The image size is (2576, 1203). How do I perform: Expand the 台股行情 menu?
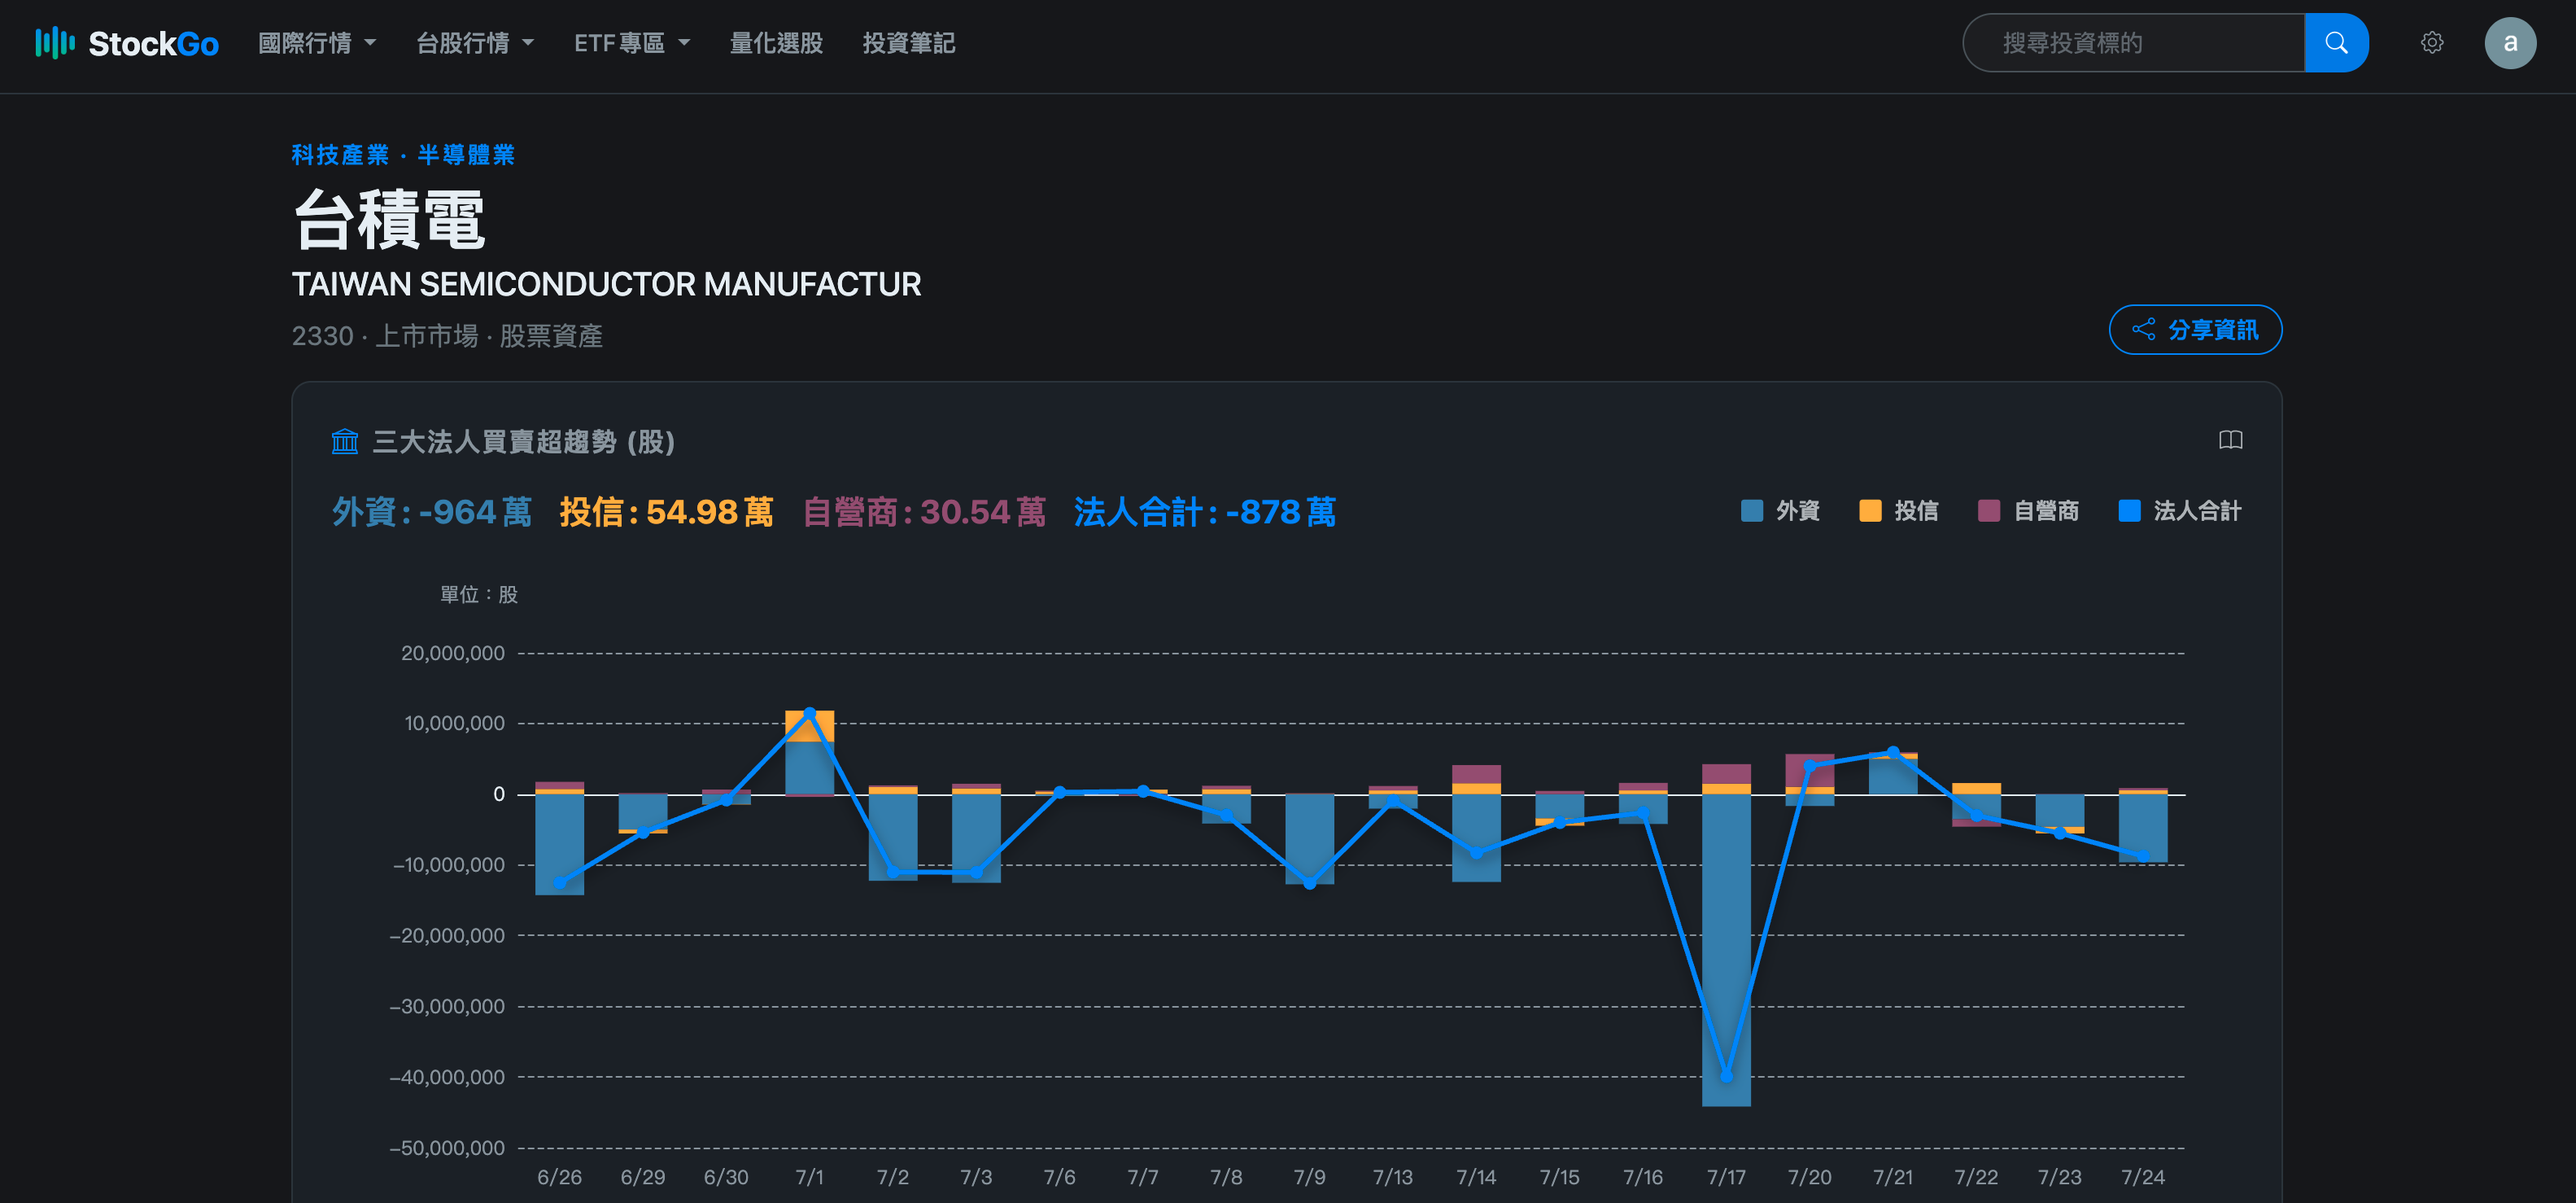[475, 43]
